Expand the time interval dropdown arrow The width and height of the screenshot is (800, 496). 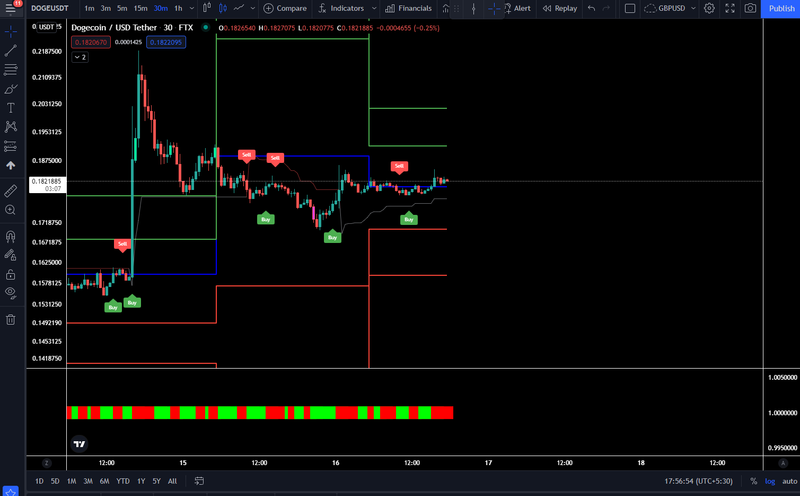(192, 8)
